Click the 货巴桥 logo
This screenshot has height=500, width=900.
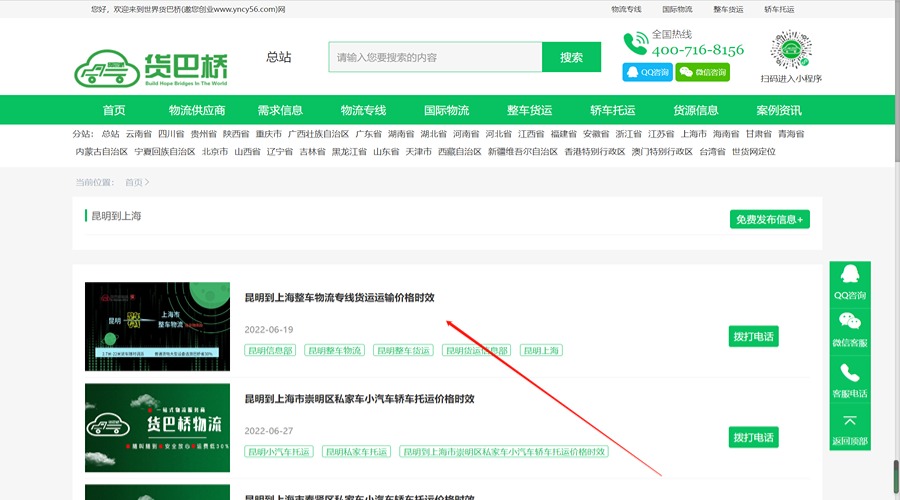[151, 66]
